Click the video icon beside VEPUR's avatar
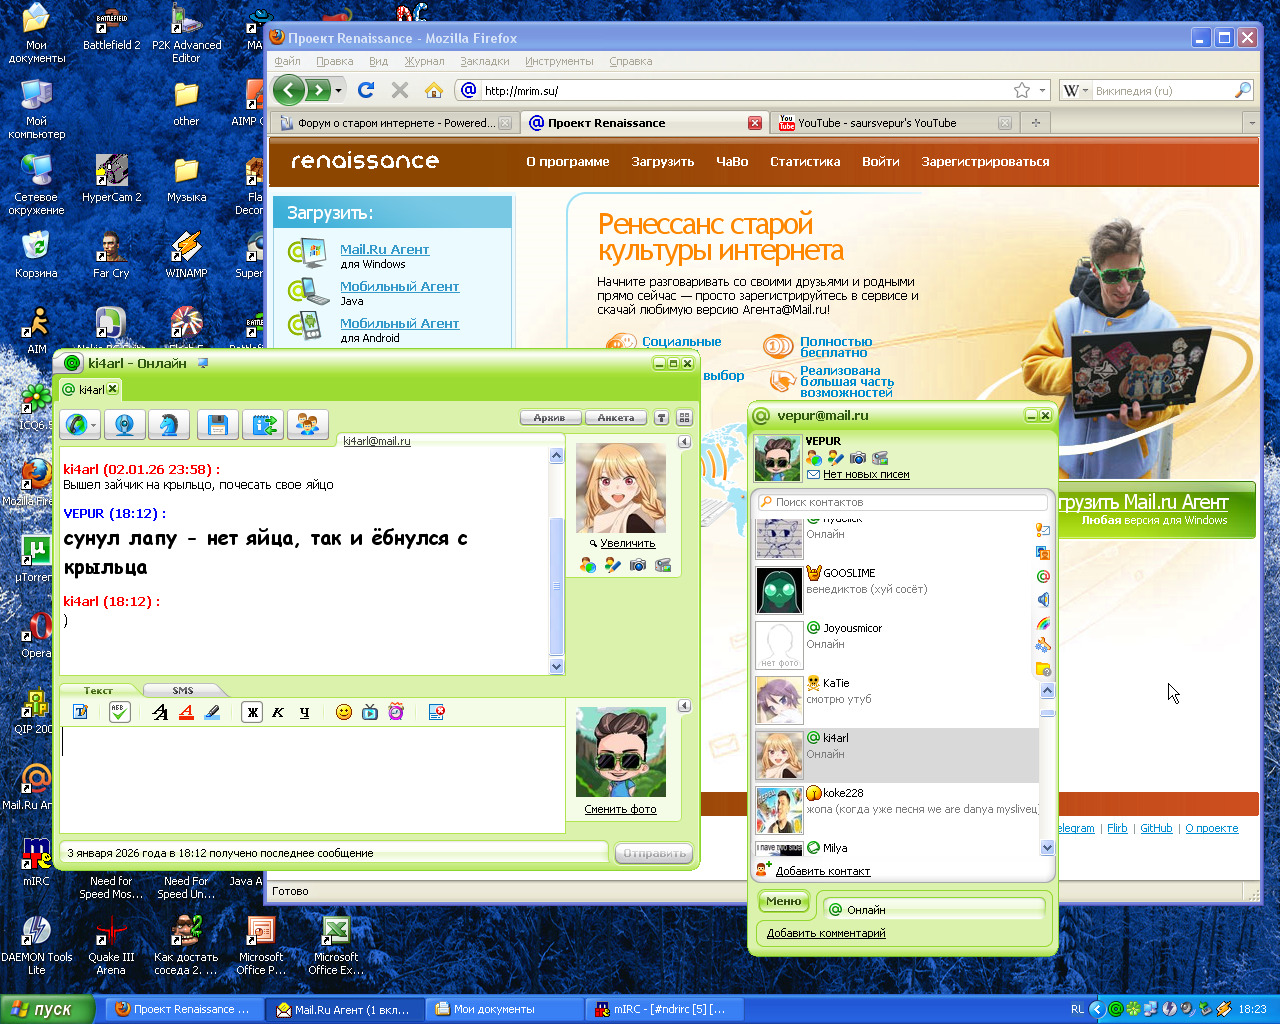 880,458
